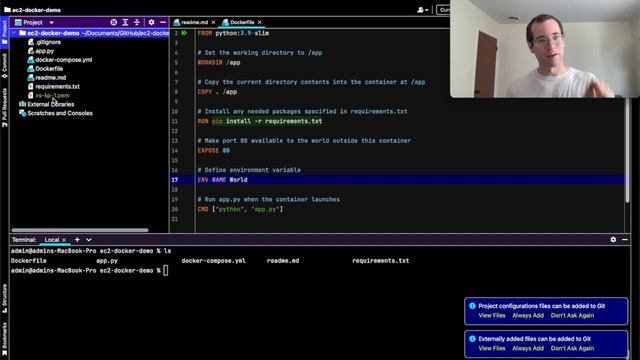The width and height of the screenshot is (640, 360).
Task: Click the line EXPOSE 80
Action: point(213,151)
